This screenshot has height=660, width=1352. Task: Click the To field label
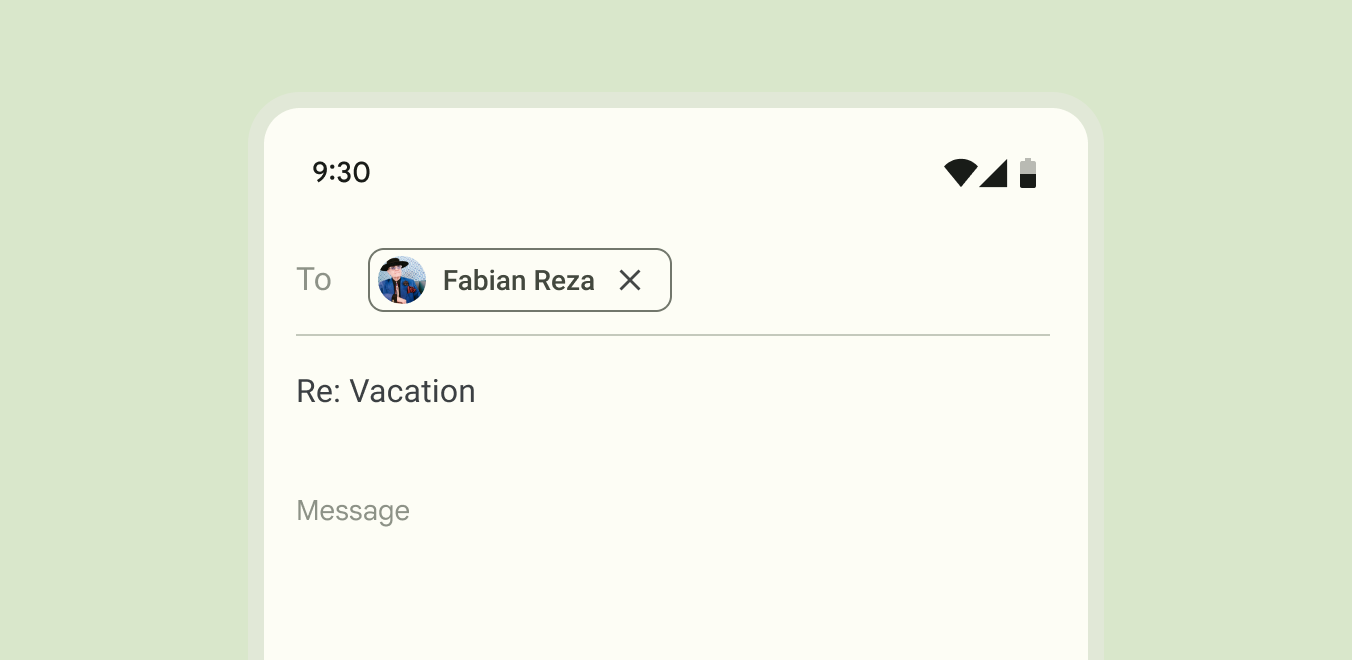click(x=314, y=280)
